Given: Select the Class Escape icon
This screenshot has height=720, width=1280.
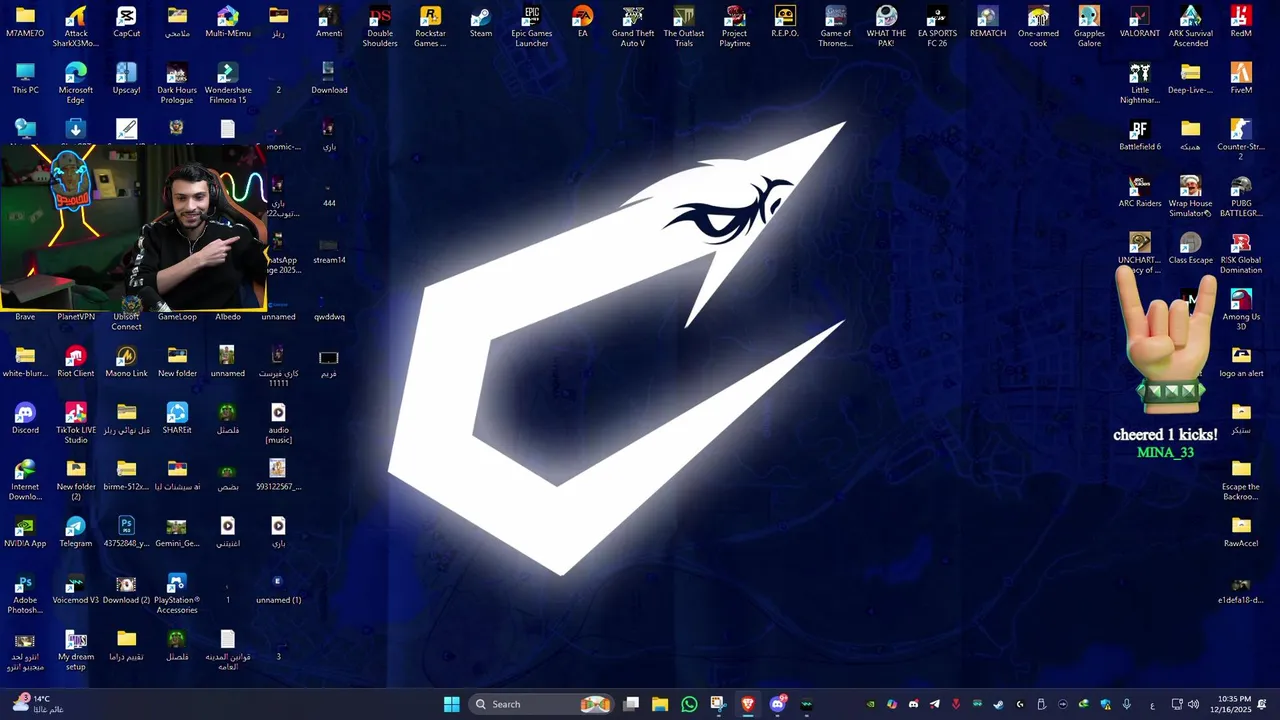Looking at the screenshot, I should 1190,250.
